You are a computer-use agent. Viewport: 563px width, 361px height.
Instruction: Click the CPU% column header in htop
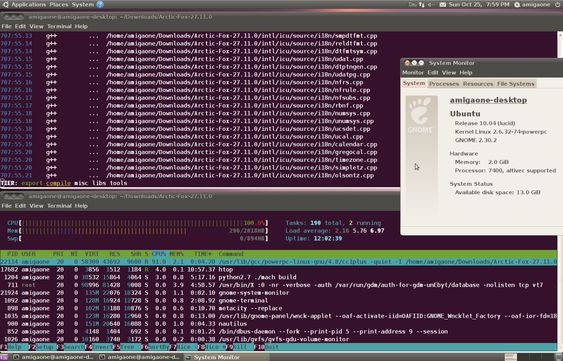coord(160,254)
